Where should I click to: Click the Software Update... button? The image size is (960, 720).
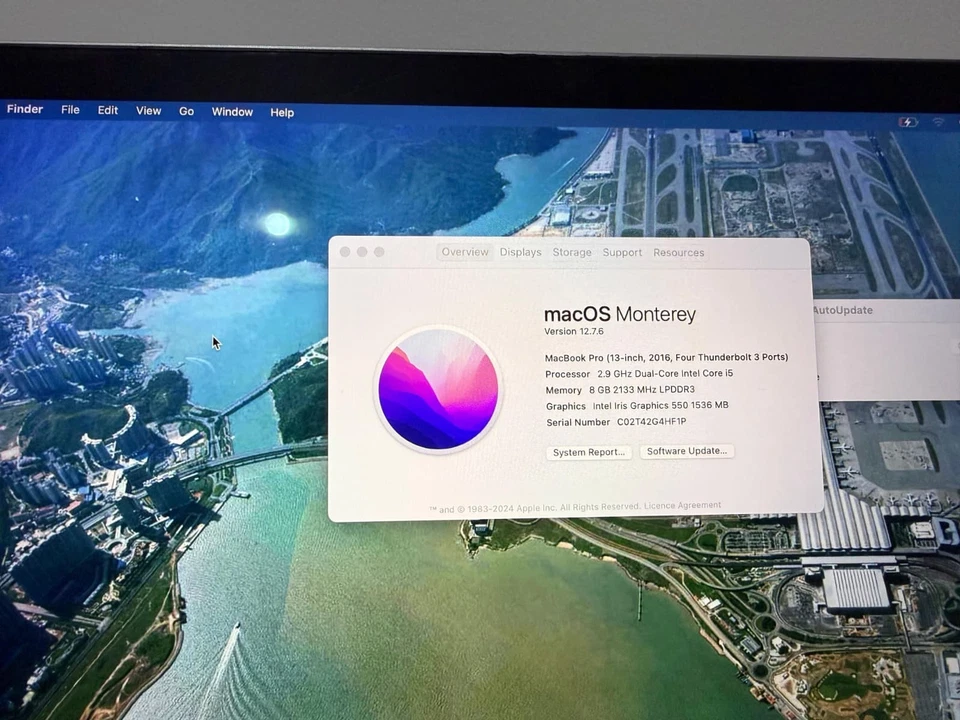tap(687, 451)
